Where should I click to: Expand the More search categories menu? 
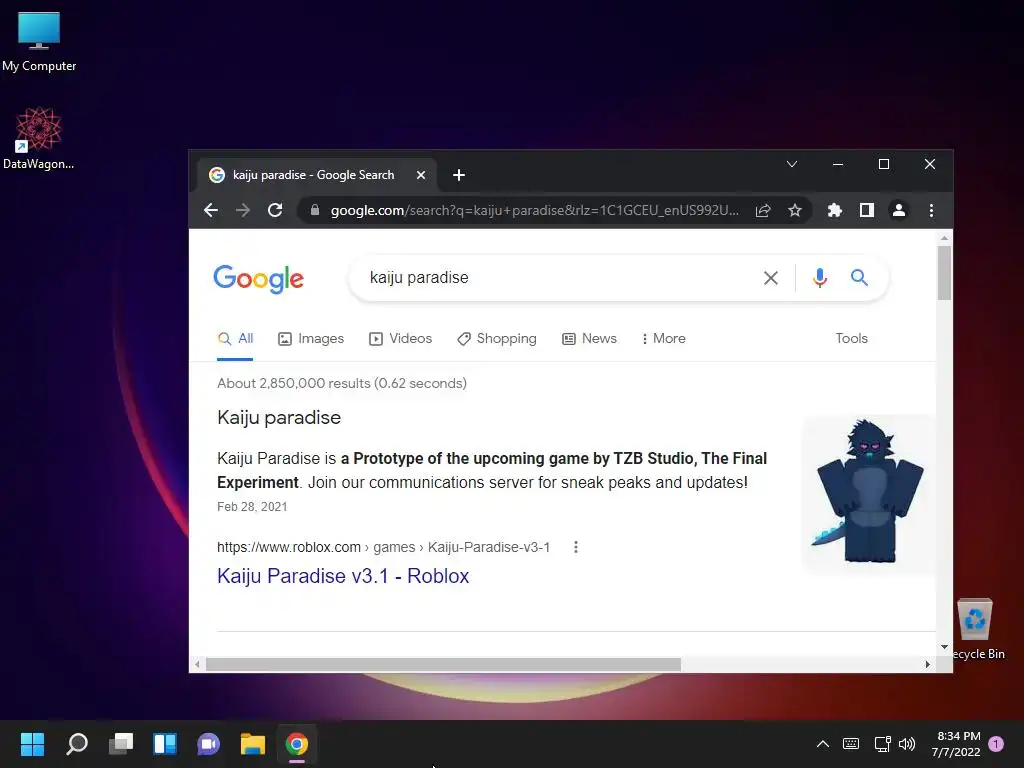click(664, 338)
